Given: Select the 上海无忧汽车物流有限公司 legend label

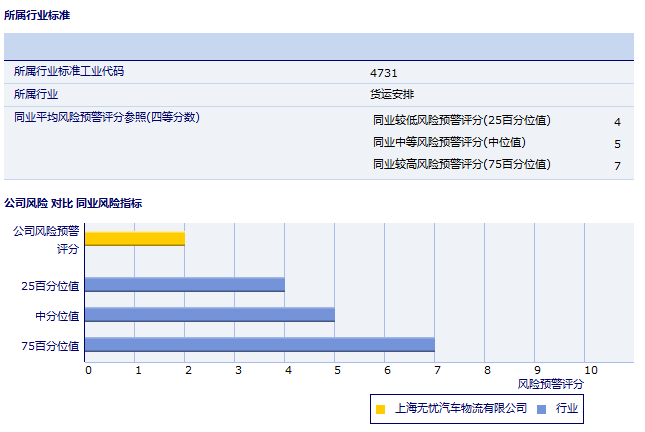Looking at the screenshot, I should [x=461, y=408].
